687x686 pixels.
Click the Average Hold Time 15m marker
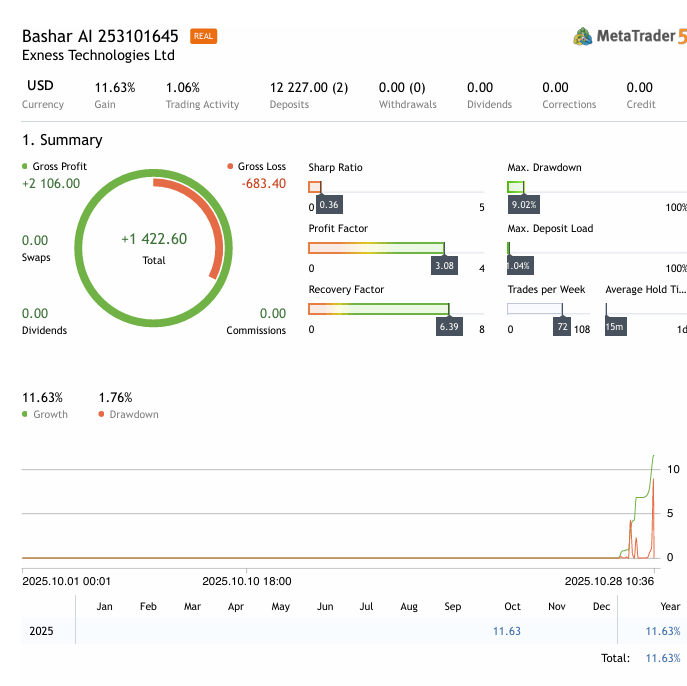[x=615, y=327]
